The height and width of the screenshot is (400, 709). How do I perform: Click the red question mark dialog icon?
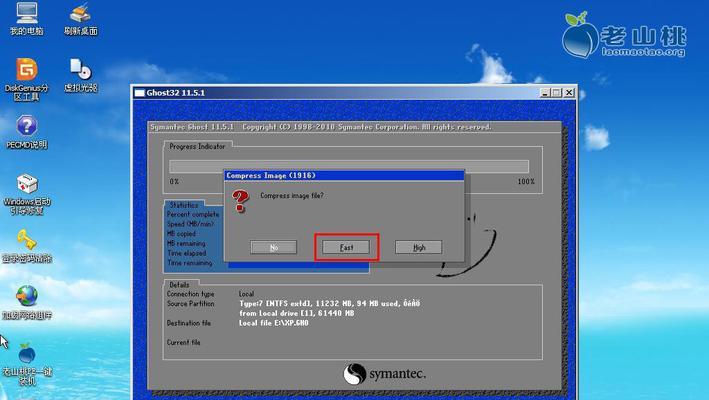pos(240,201)
